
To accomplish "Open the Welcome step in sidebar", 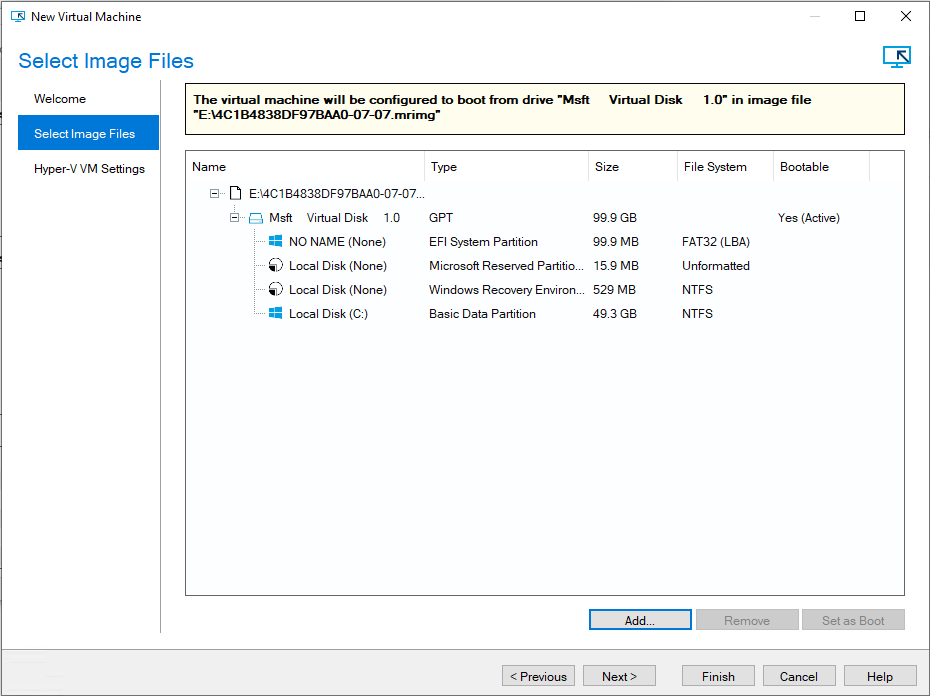I will click(x=60, y=99).
